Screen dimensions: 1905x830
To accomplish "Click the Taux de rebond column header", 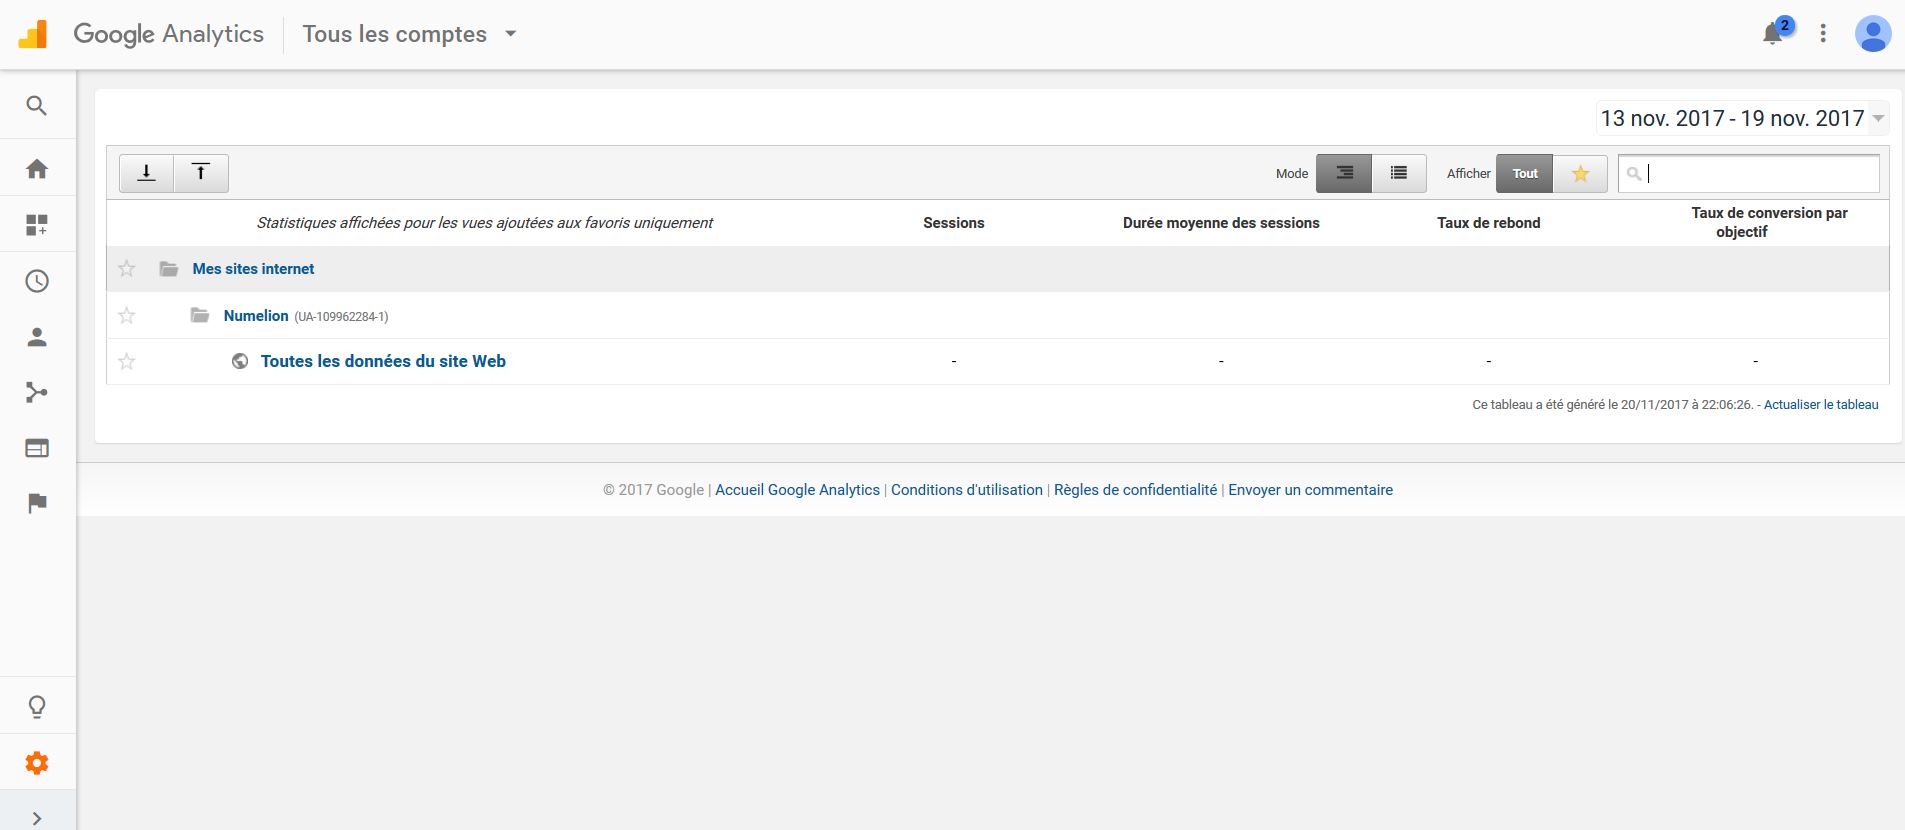I will pos(1488,223).
